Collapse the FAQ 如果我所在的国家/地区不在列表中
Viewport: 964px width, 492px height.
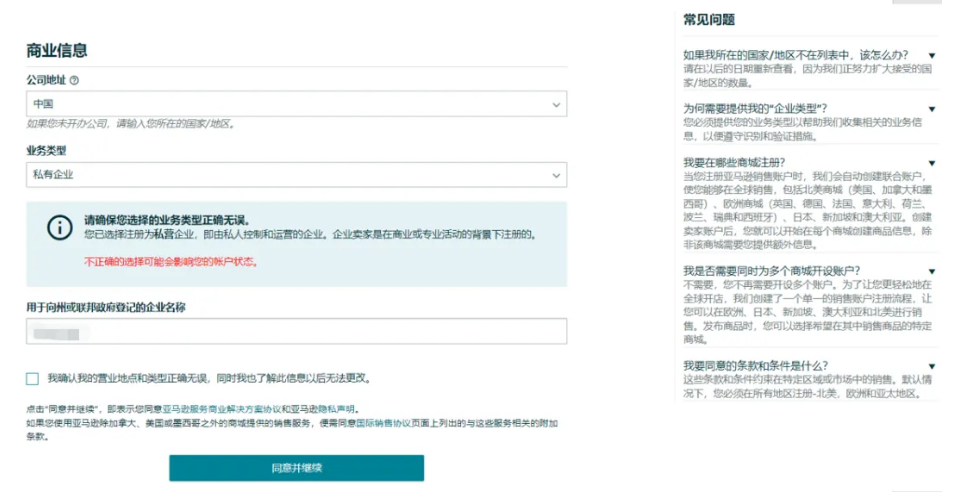point(932,56)
